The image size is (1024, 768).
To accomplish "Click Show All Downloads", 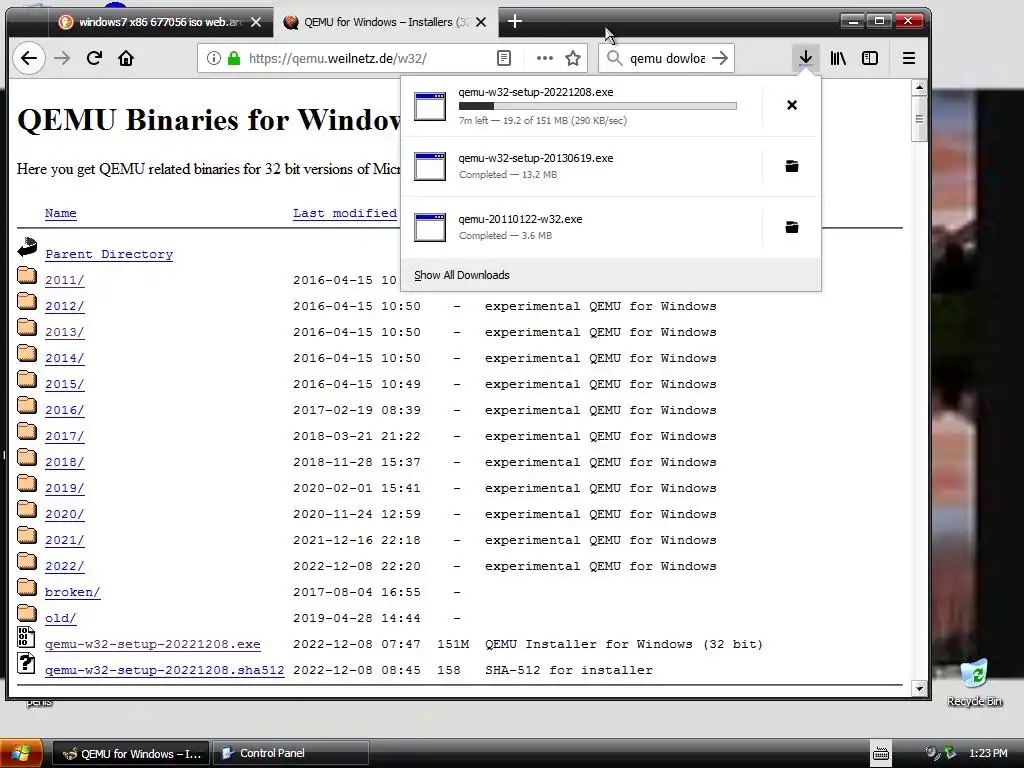I will 462,275.
